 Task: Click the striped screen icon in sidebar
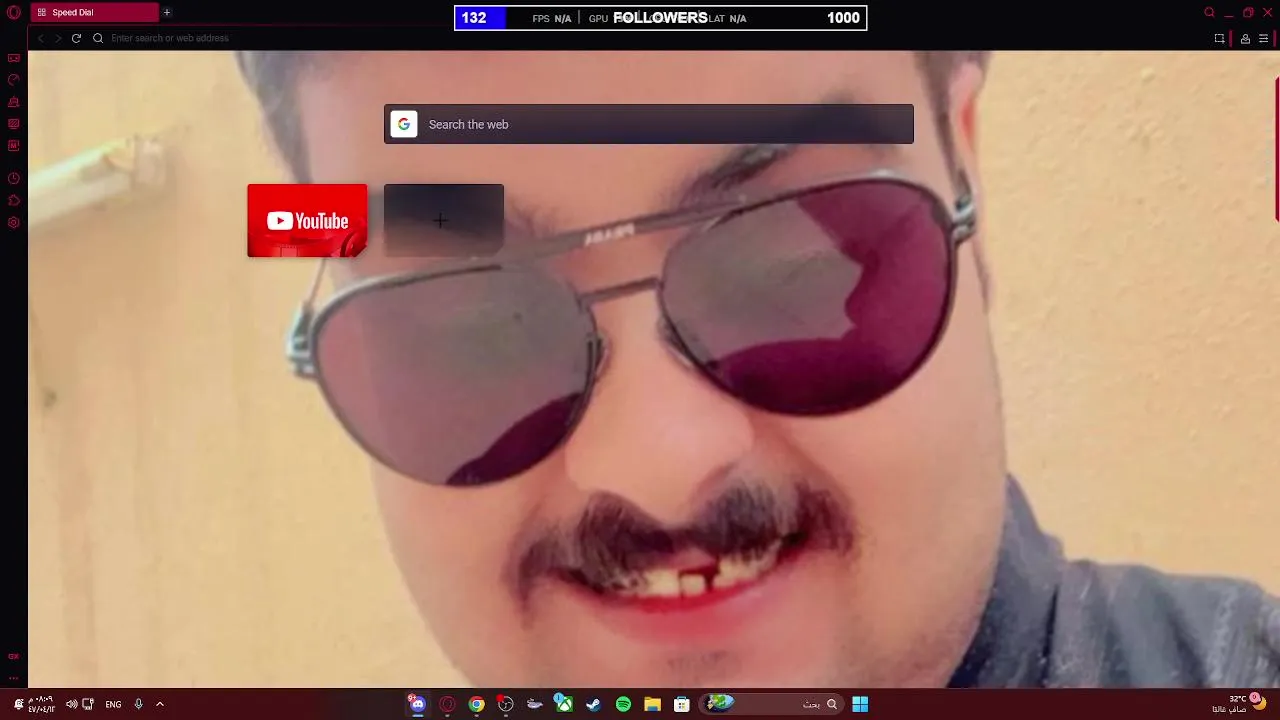pos(14,124)
